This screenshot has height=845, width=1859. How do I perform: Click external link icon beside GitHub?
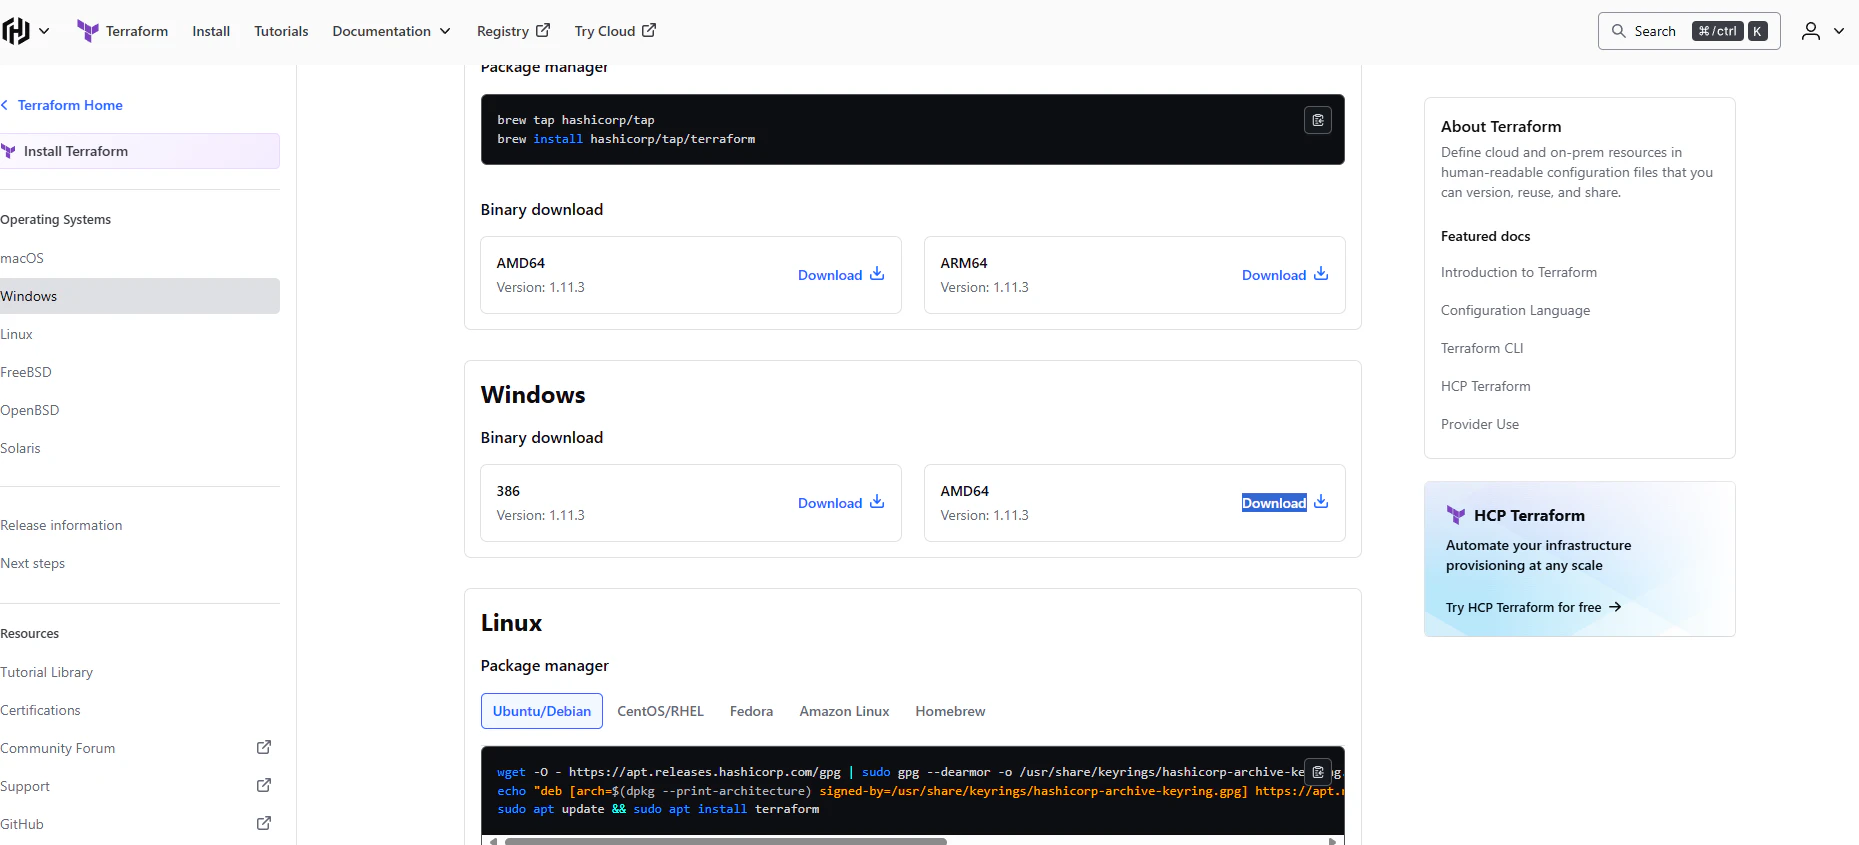pyautogui.click(x=264, y=823)
